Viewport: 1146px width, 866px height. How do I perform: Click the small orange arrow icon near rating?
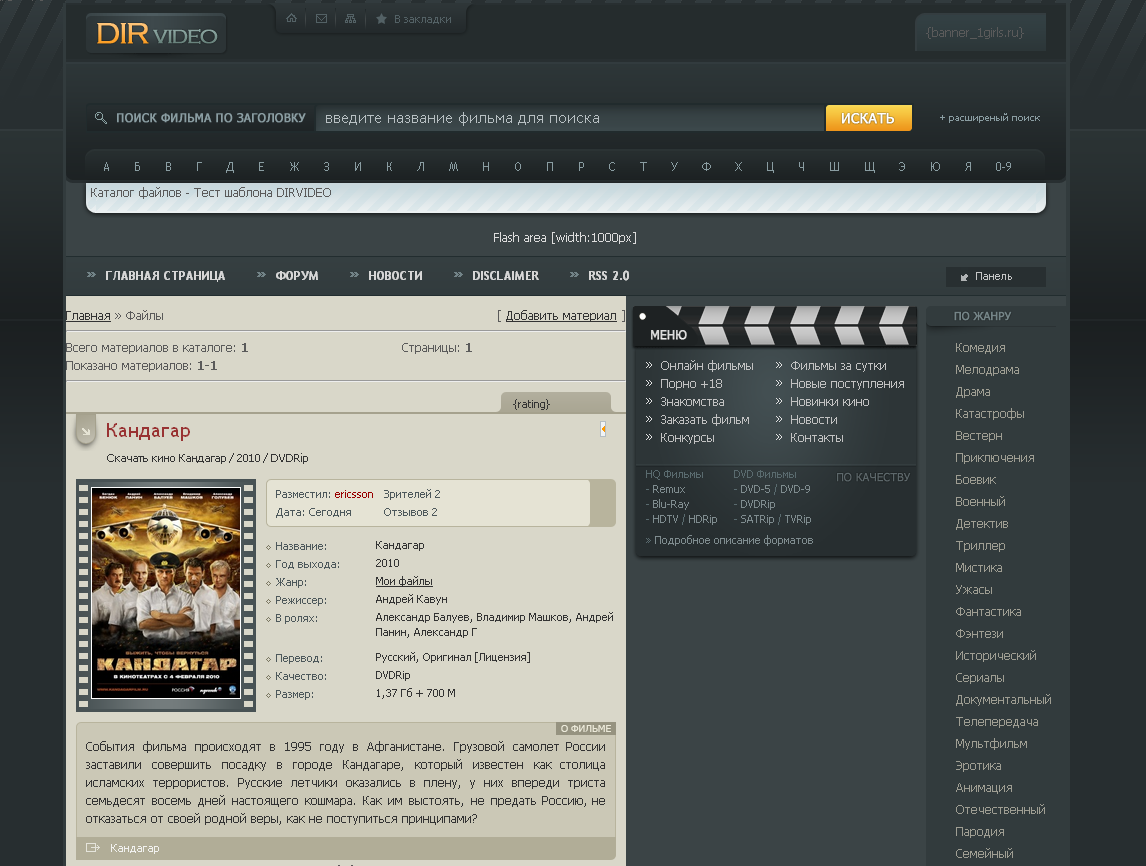(603, 429)
